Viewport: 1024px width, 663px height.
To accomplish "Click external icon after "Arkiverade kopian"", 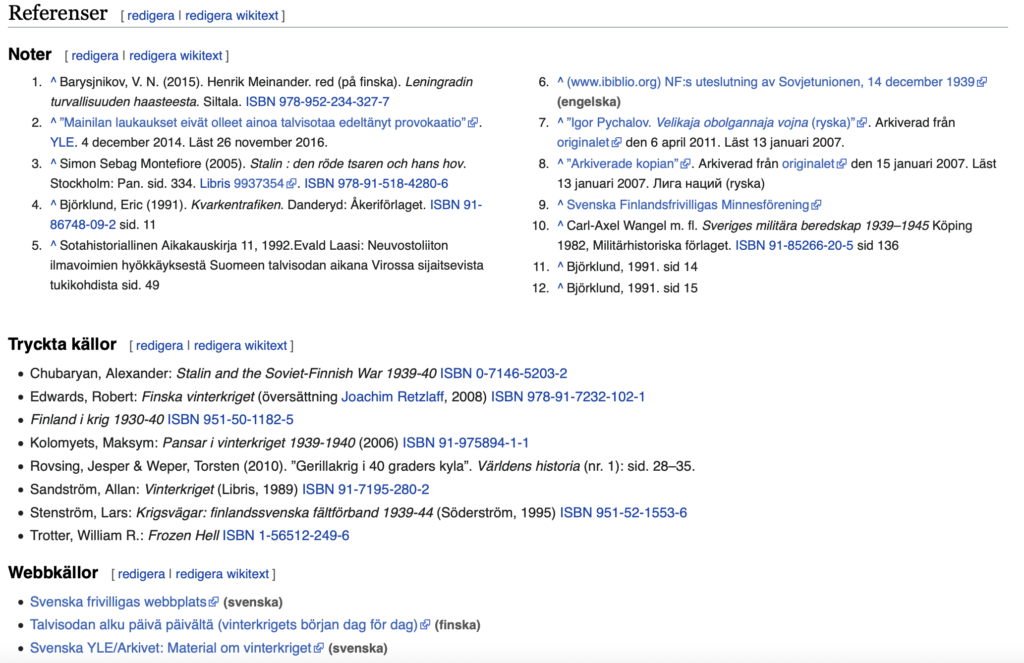I will point(686,164).
